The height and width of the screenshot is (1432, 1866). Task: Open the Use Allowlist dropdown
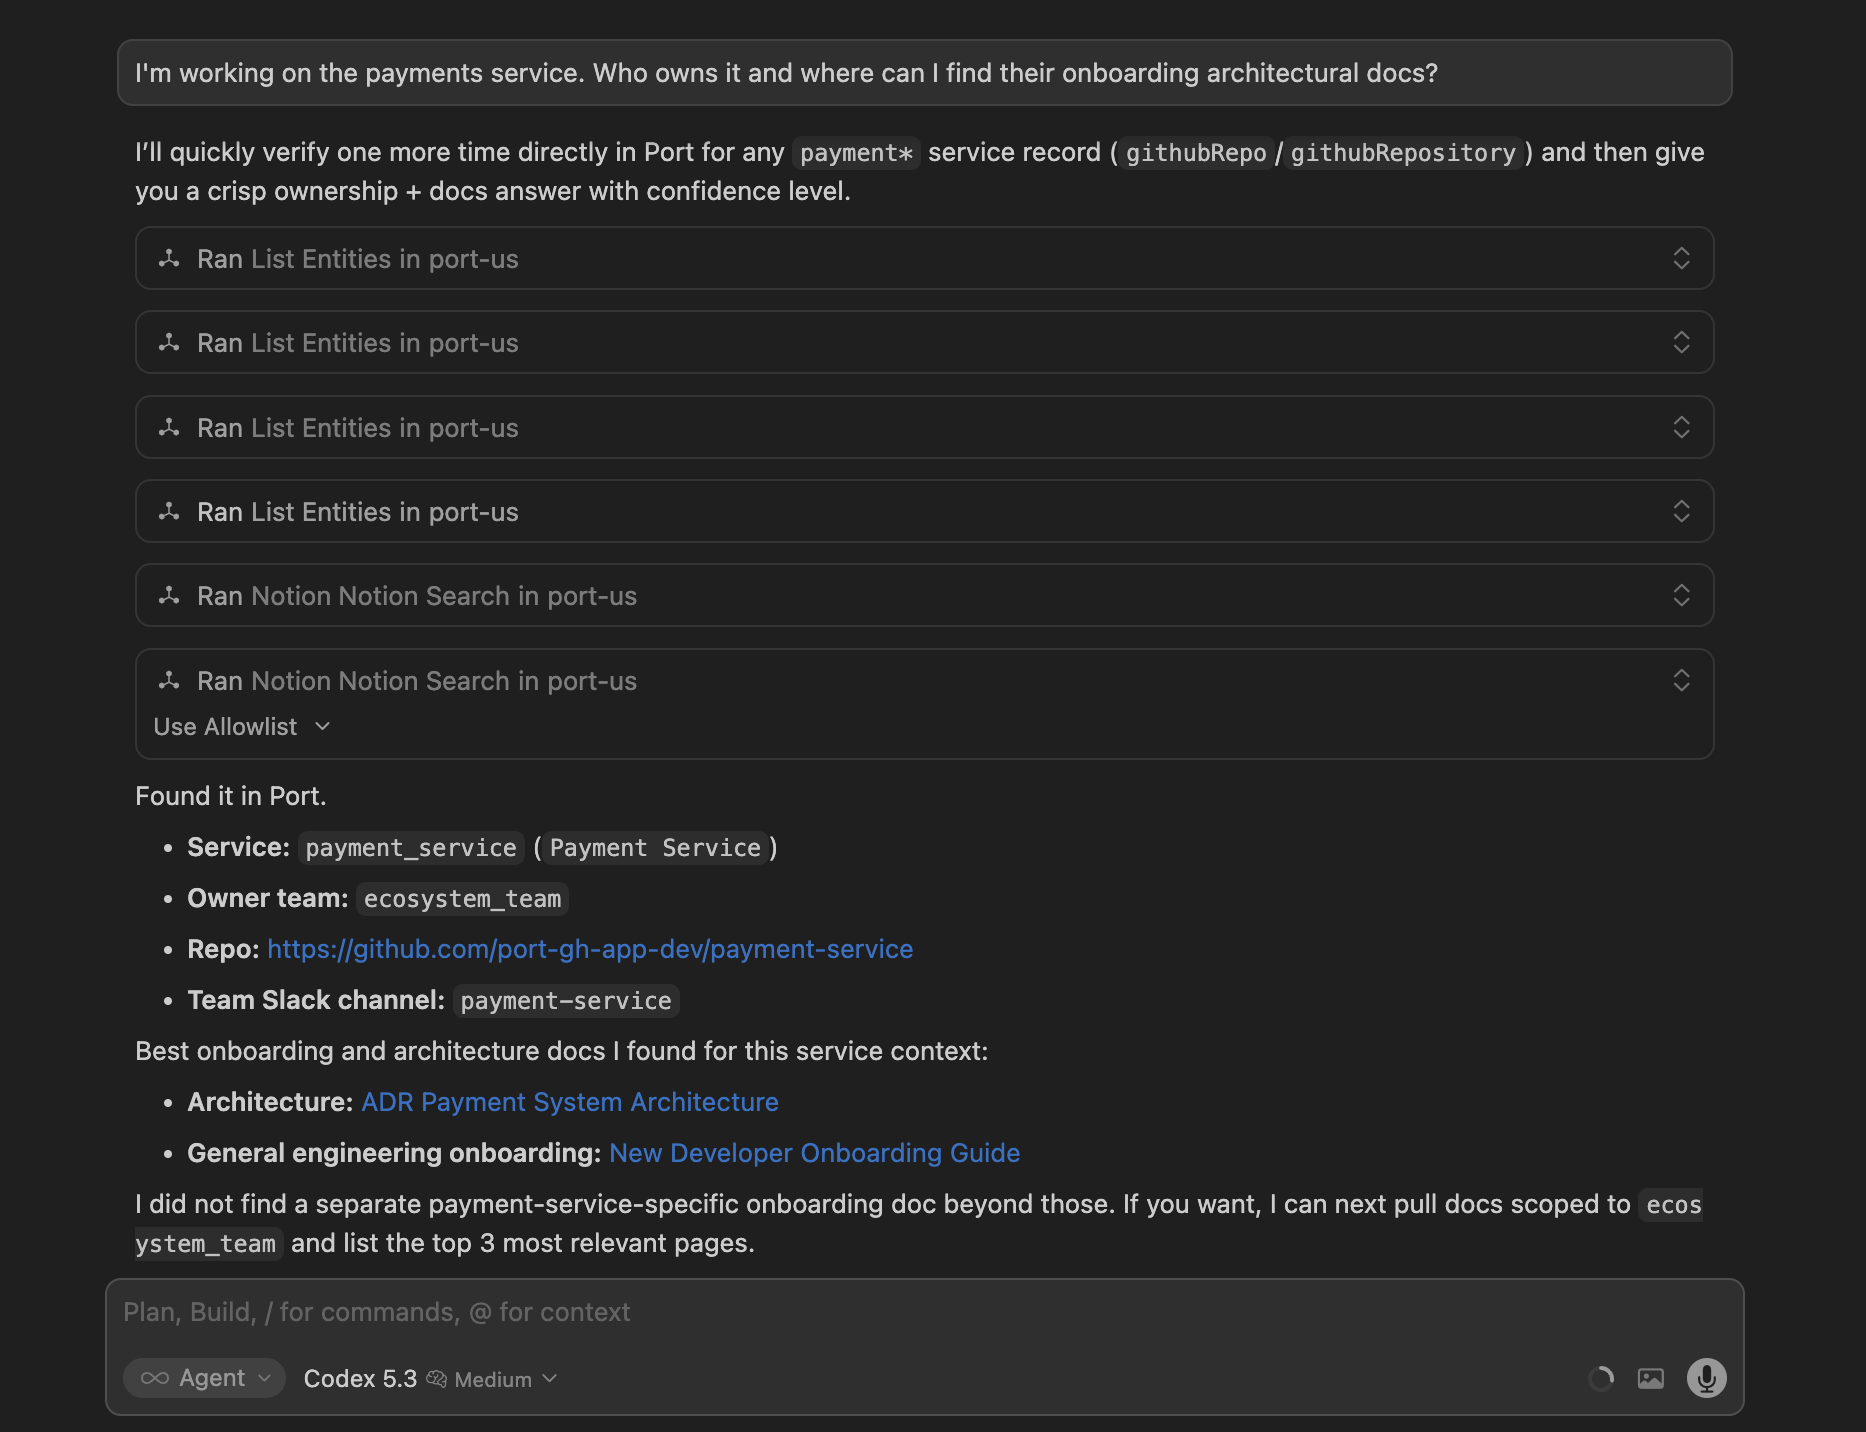pos(241,727)
